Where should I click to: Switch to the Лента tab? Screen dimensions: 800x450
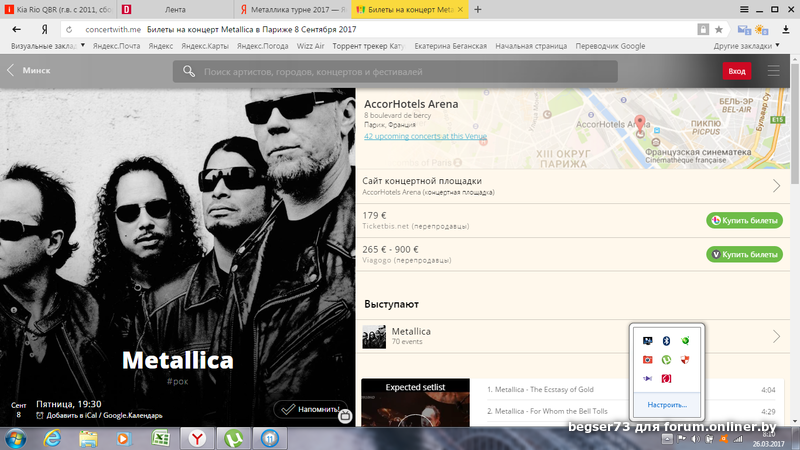coord(175,9)
